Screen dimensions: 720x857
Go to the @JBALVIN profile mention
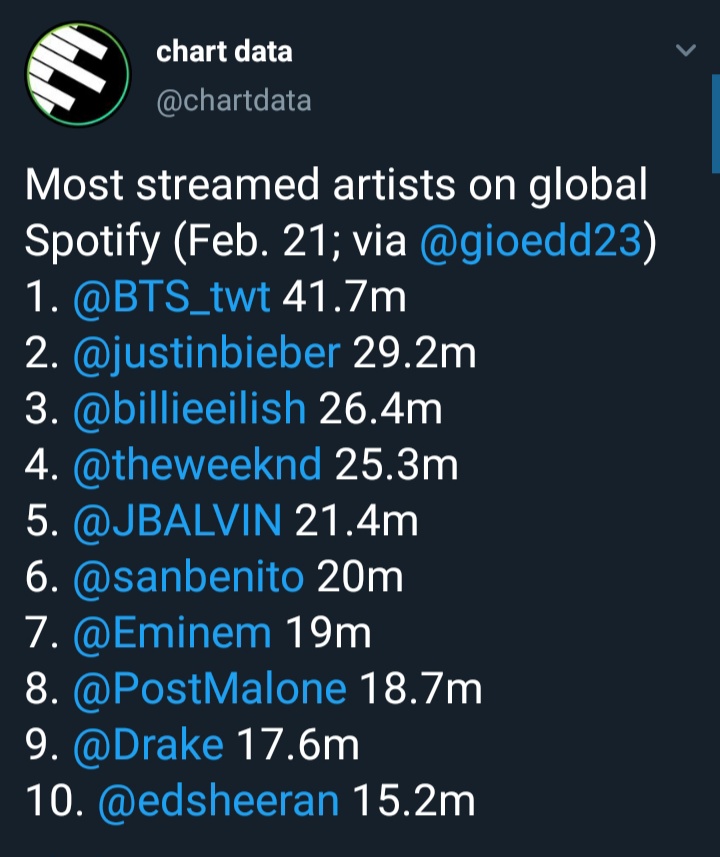178,521
